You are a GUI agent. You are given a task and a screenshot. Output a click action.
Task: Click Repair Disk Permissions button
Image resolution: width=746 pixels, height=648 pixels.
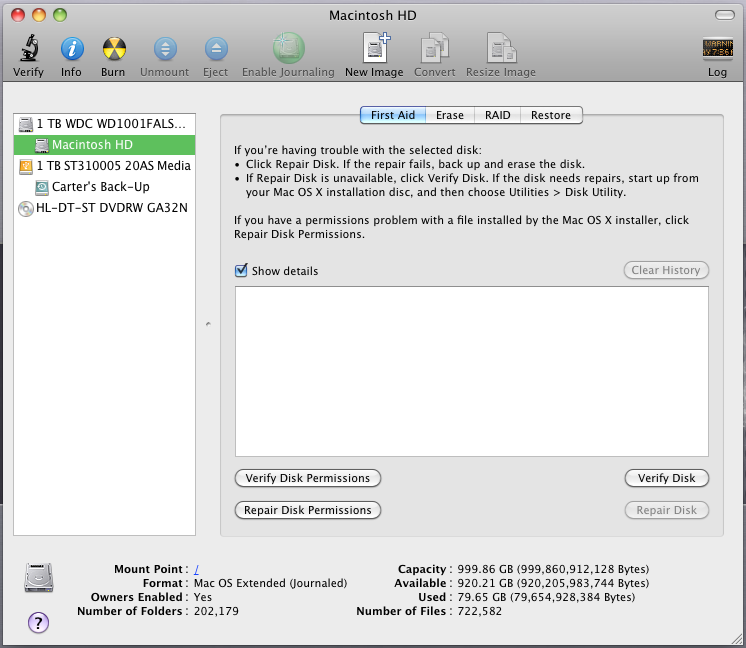(x=308, y=510)
